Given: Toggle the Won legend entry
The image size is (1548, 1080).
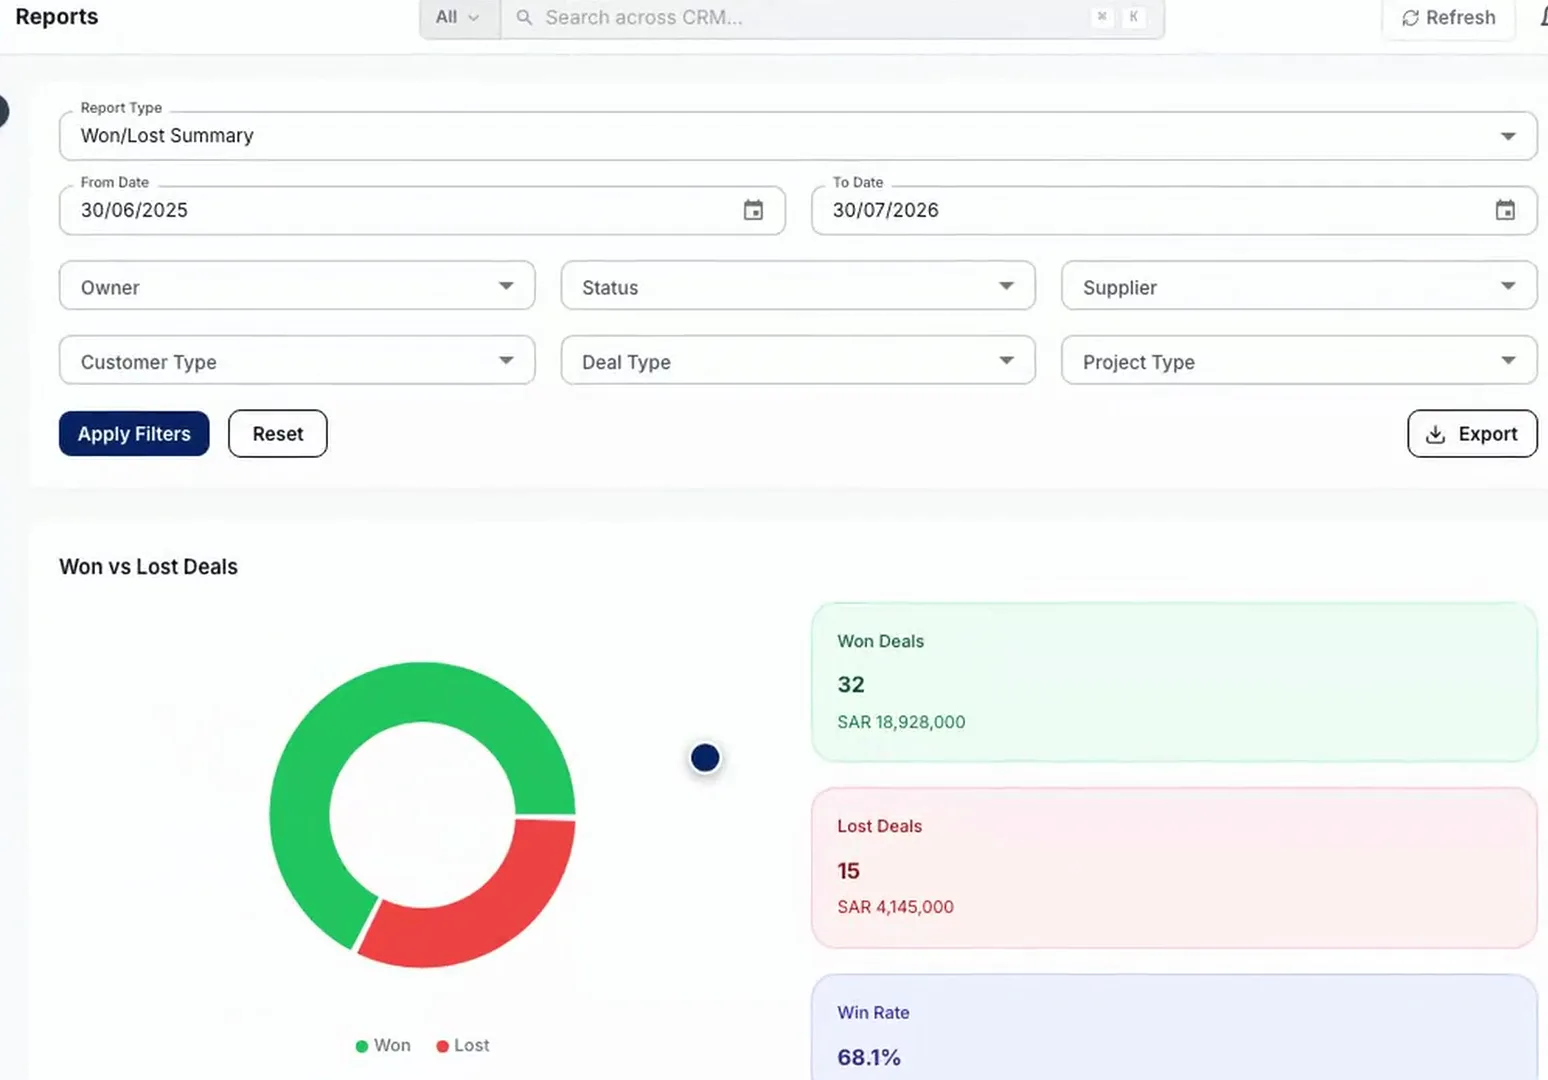Looking at the screenshot, I should (383, 1045).
